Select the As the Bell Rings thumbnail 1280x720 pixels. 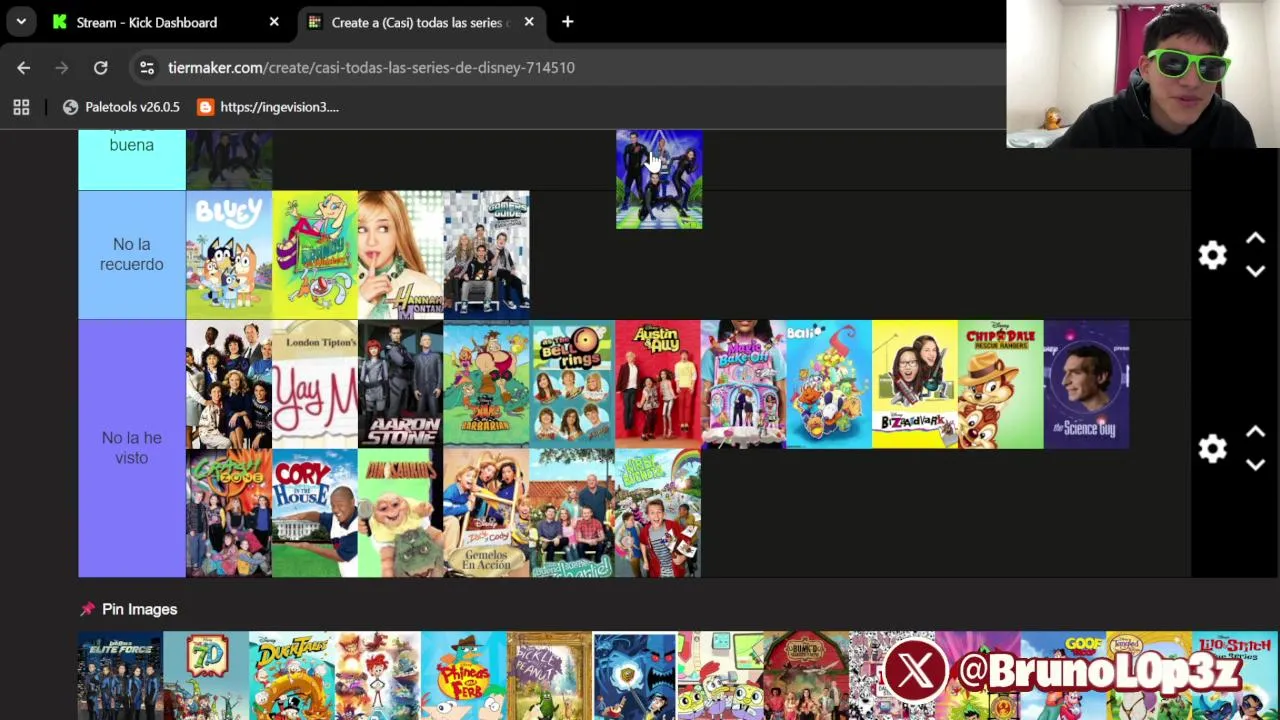pyautogui.click(x=573, y=384)
